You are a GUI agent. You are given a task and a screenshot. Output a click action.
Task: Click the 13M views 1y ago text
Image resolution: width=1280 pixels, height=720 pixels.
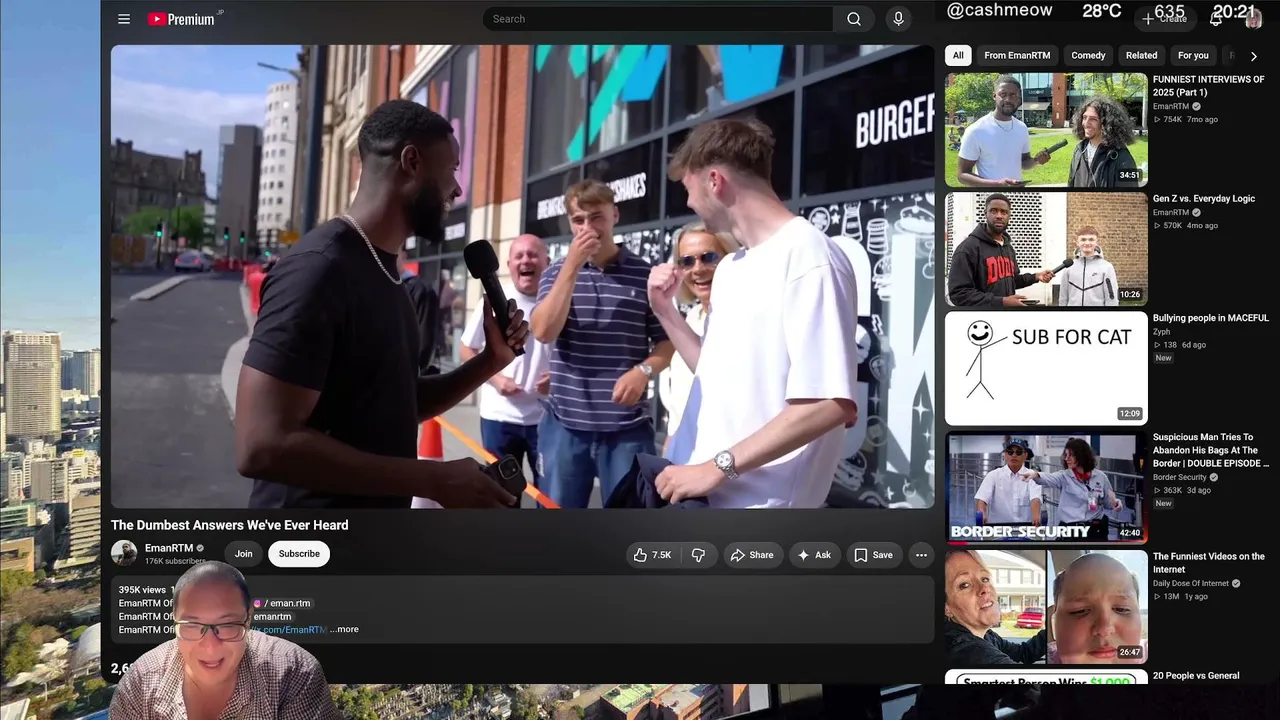pos(1181,597)
